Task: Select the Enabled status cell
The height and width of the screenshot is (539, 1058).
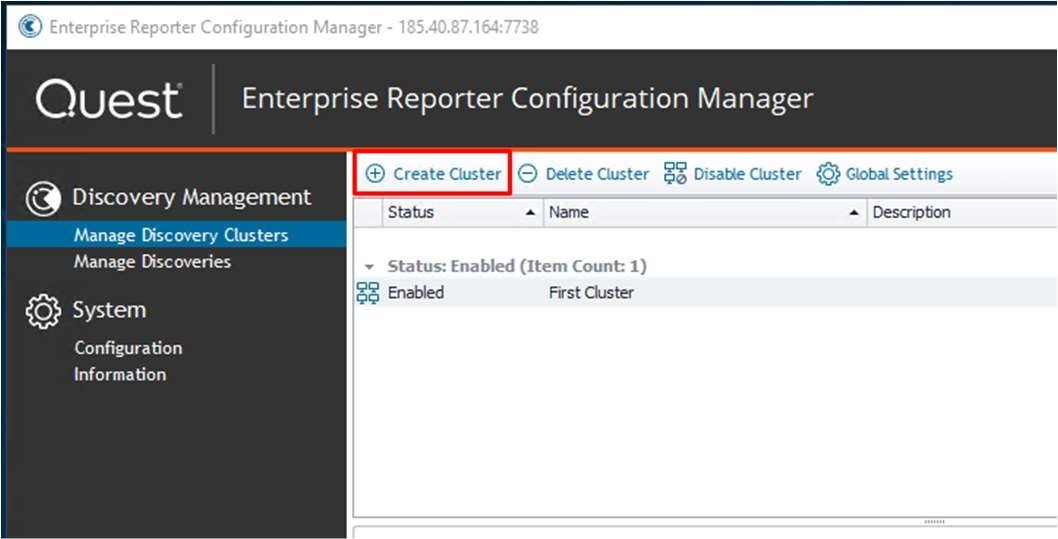Action: (416, 293)
